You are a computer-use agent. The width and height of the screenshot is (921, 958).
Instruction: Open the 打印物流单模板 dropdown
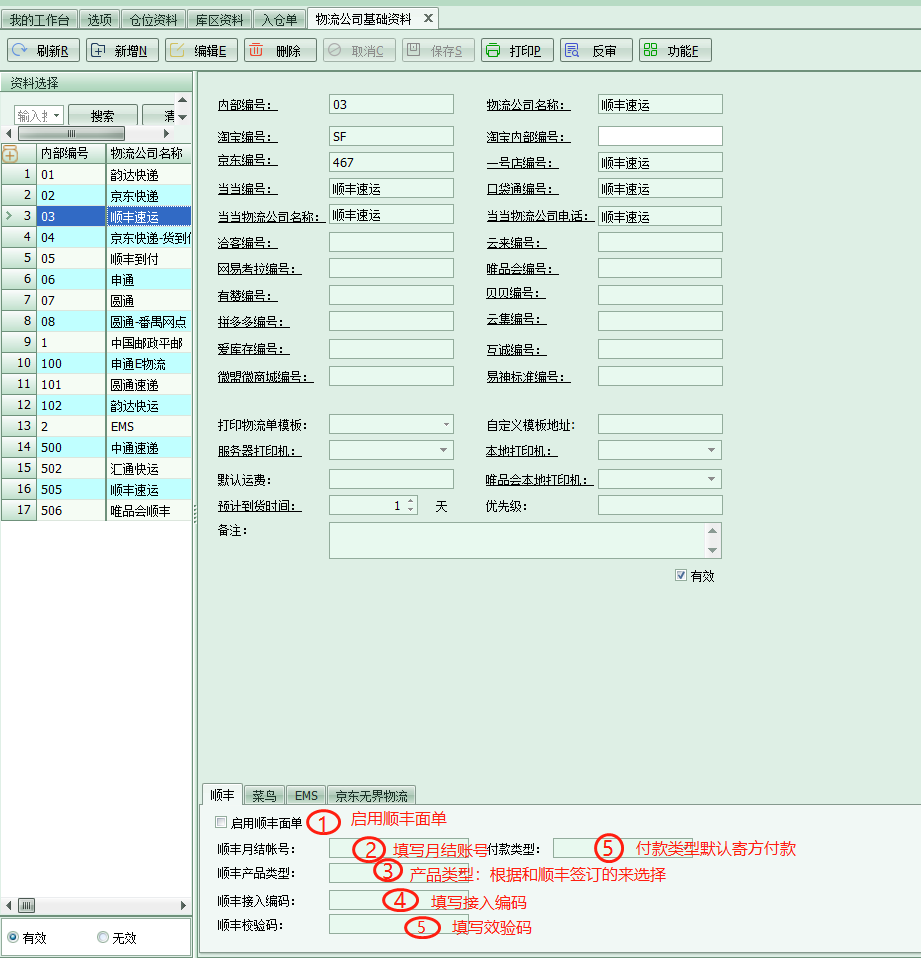[x=445, y=424]
